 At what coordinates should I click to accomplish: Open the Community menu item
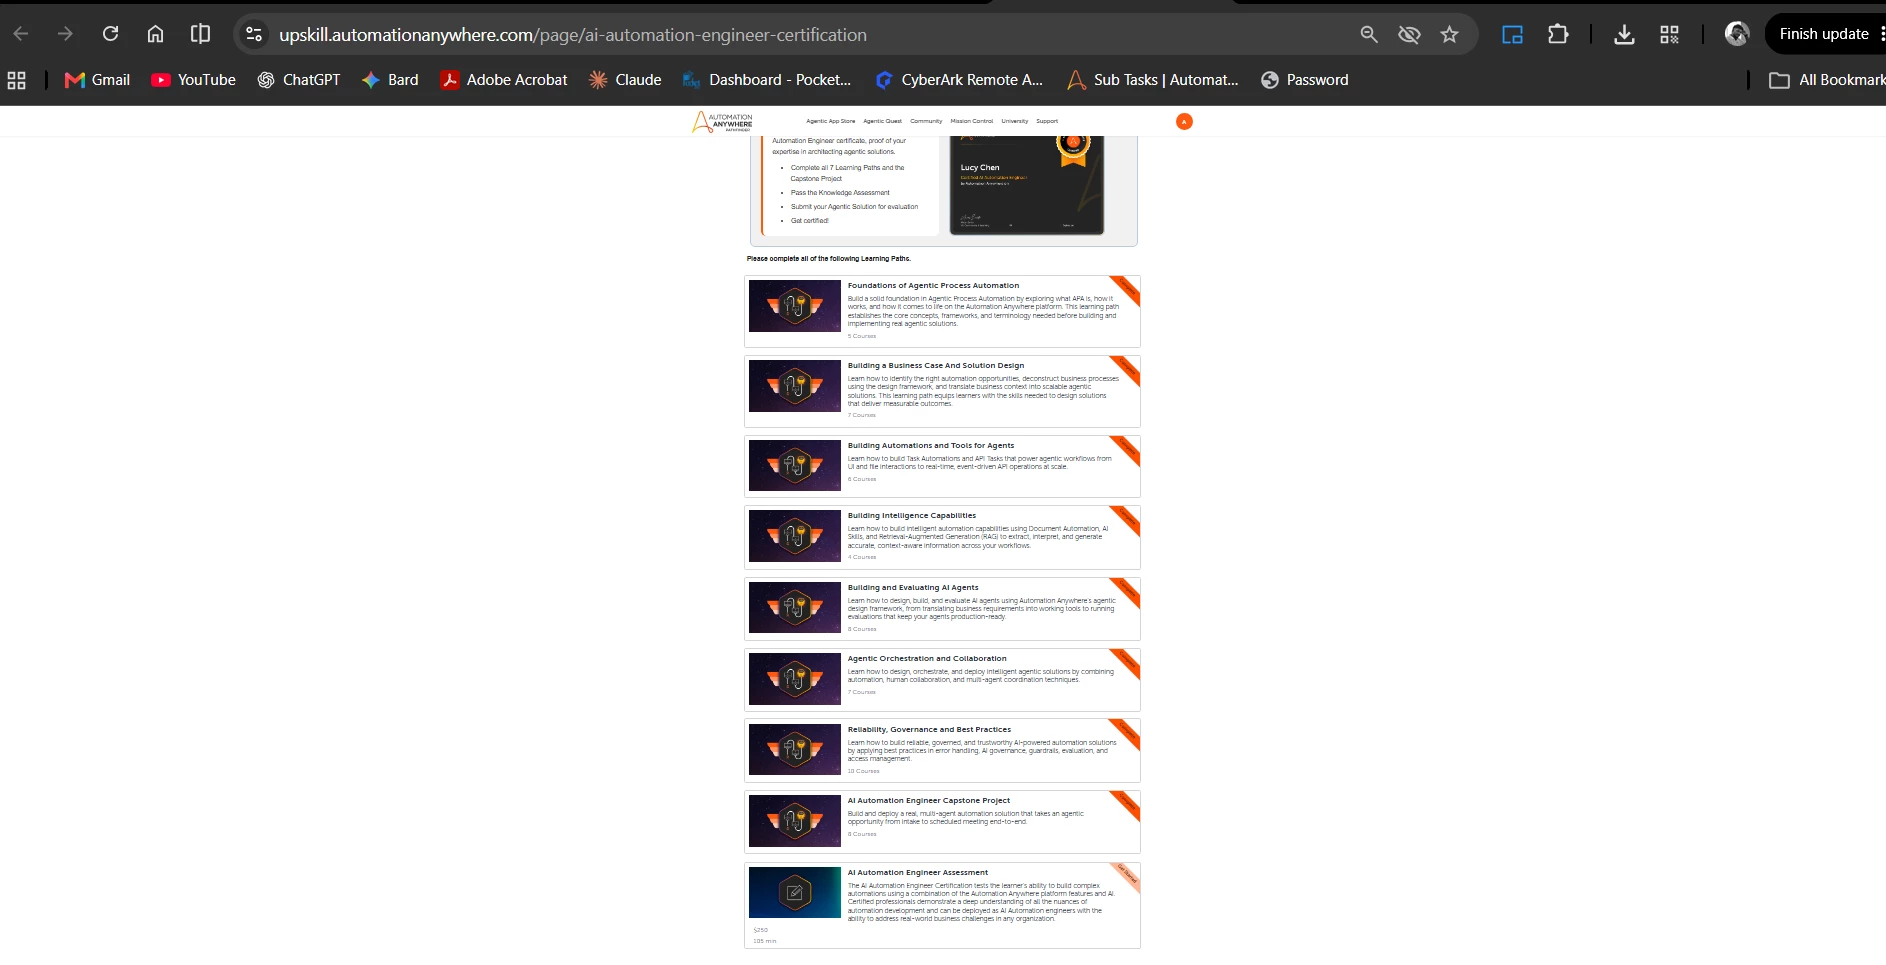(x=926, y=121)
